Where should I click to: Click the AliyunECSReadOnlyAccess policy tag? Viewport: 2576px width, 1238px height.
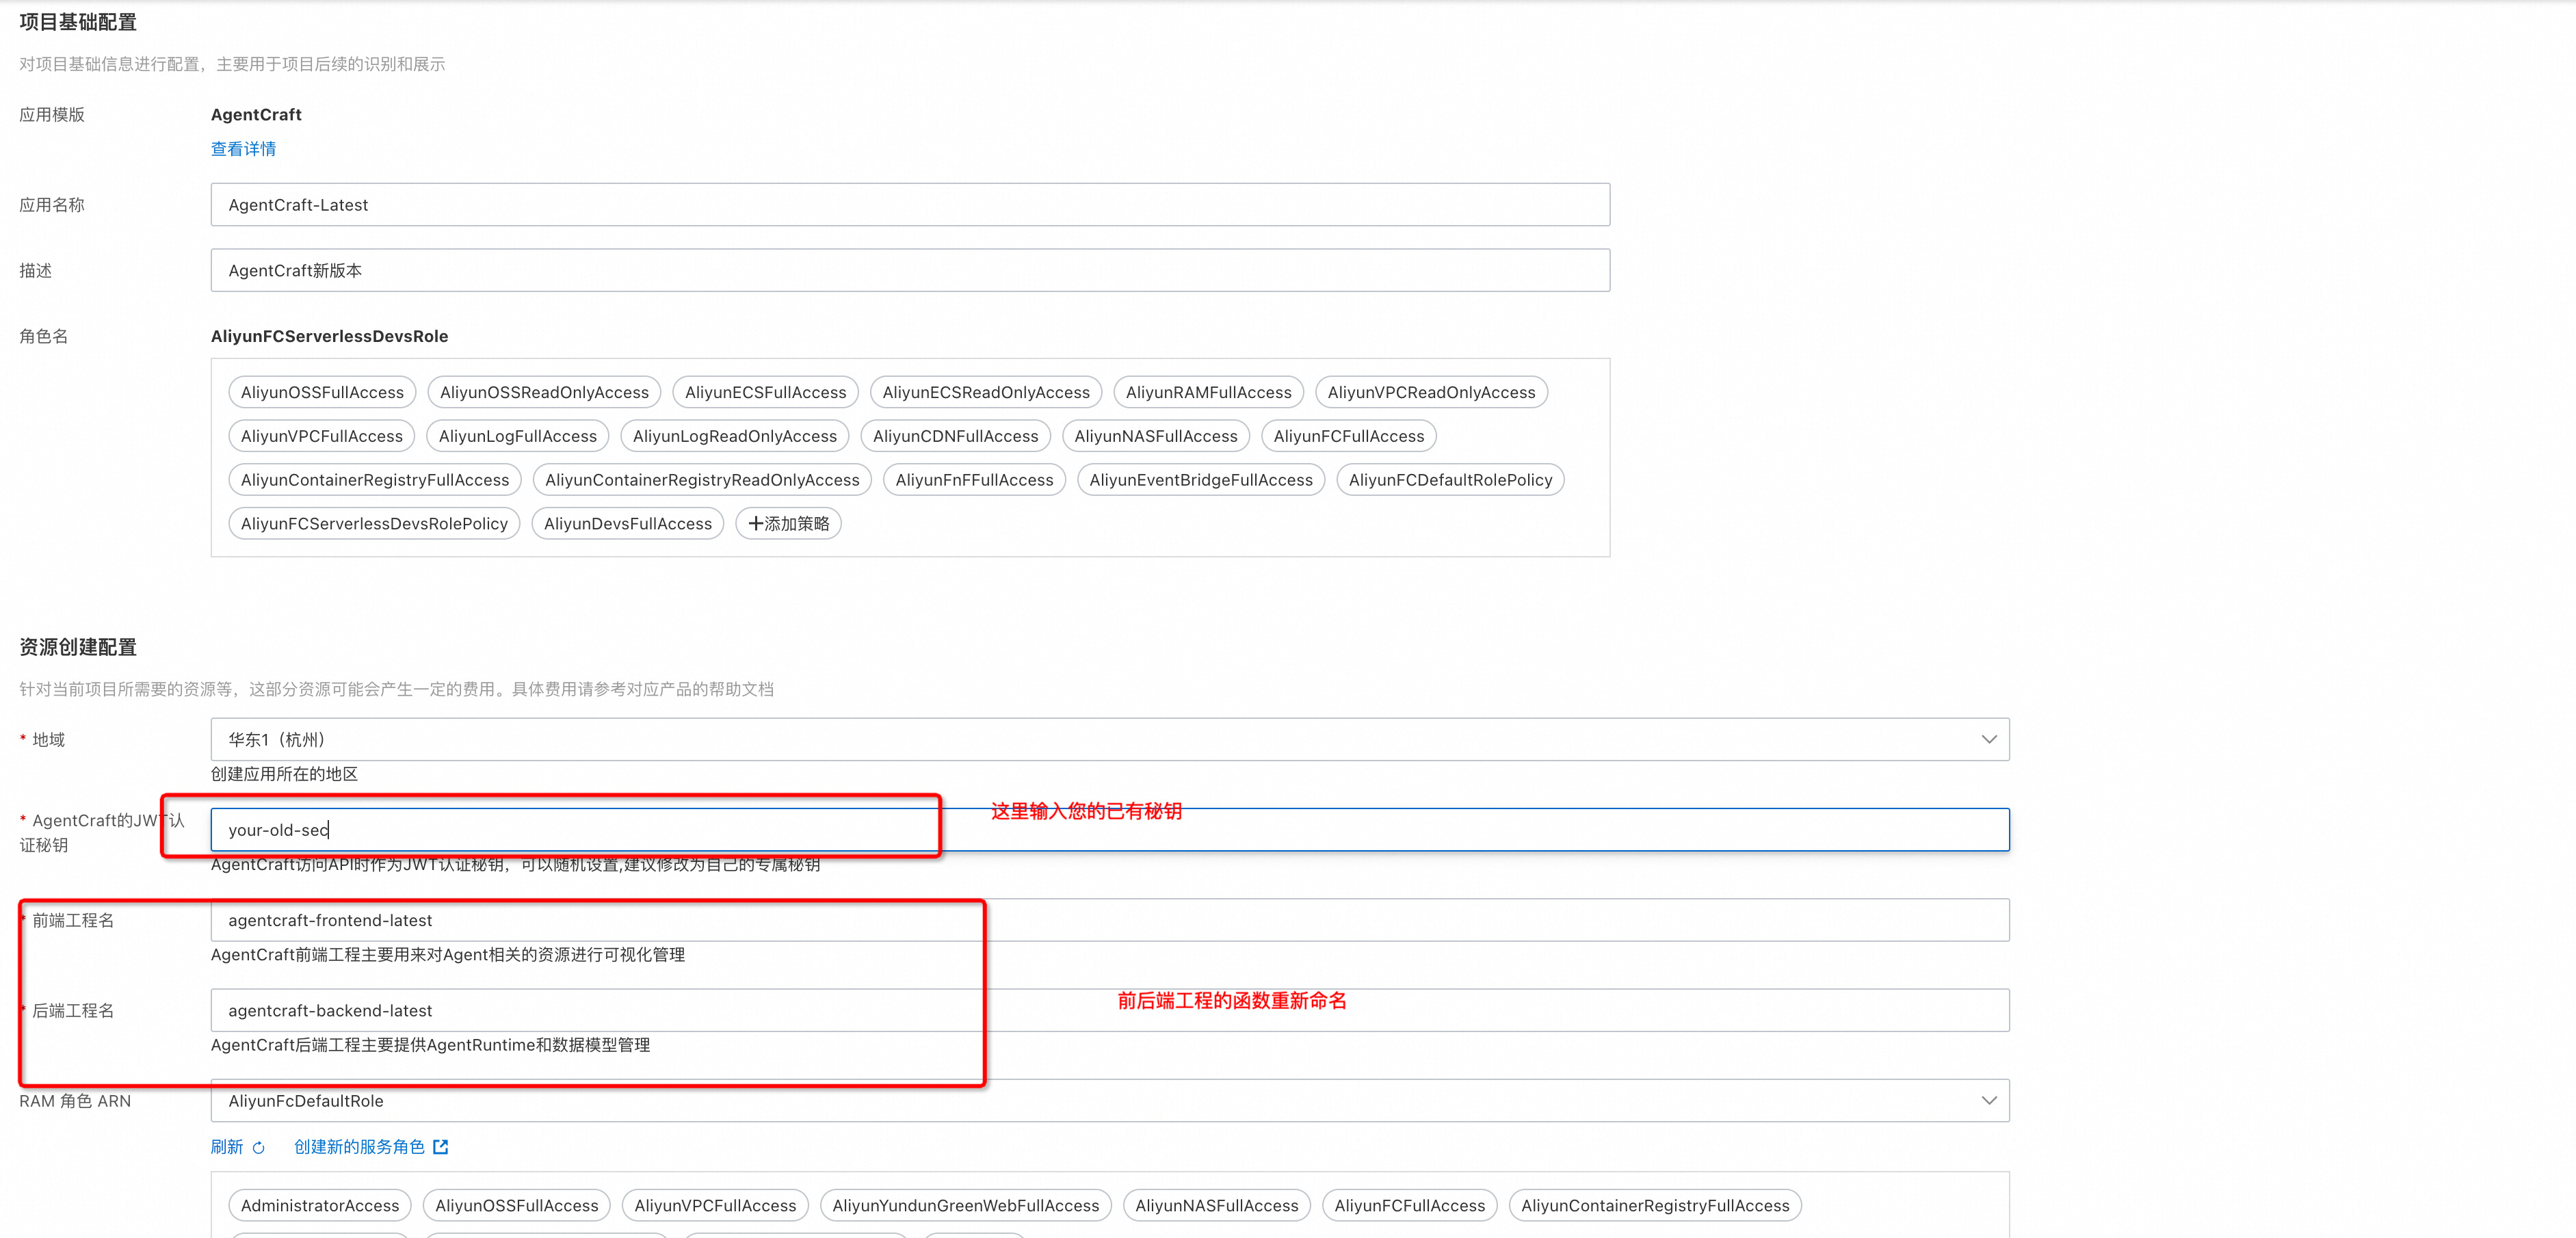986,393
